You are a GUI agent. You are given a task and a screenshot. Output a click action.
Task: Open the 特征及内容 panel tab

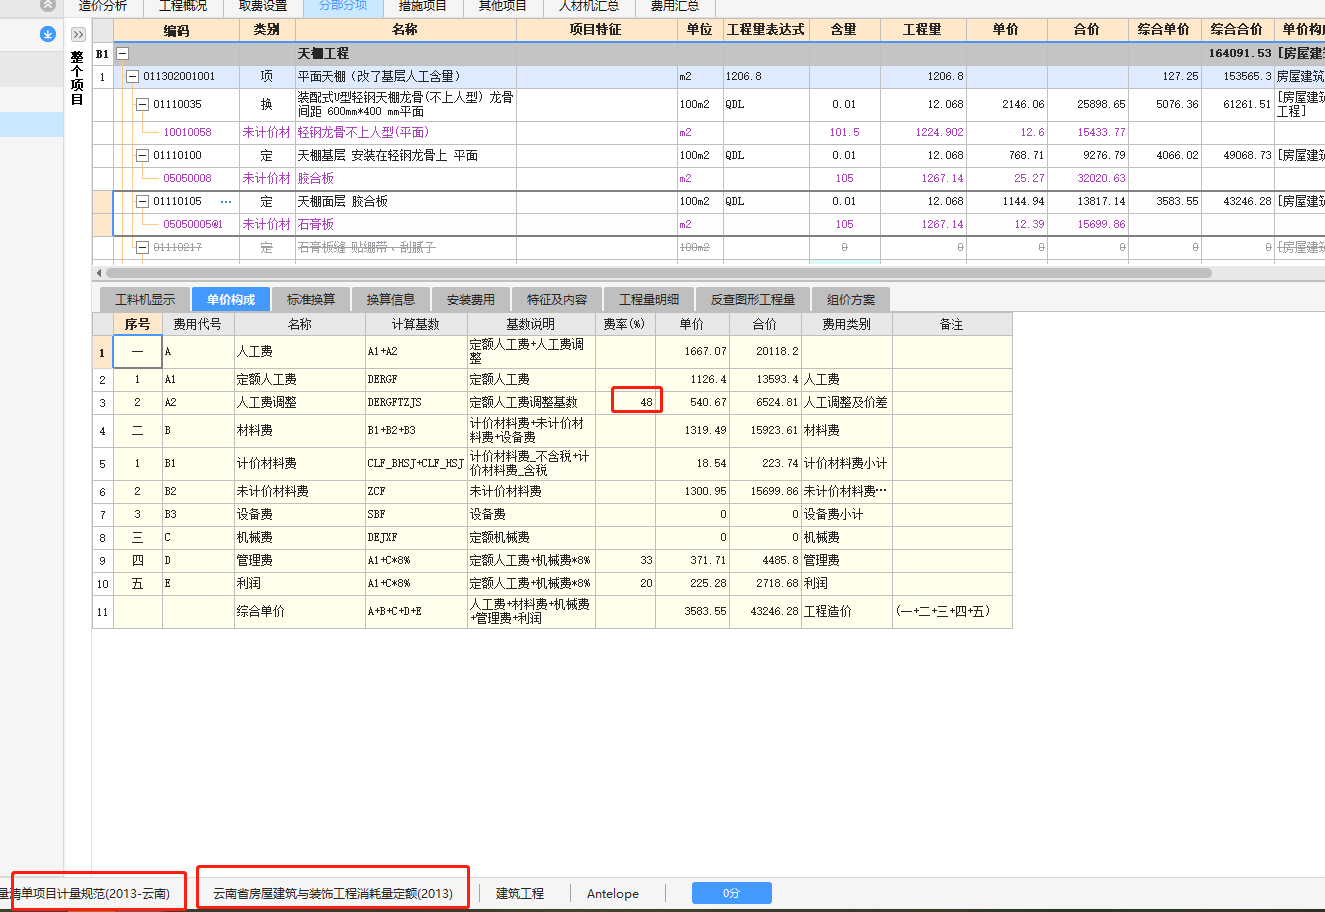pos(557,300)
